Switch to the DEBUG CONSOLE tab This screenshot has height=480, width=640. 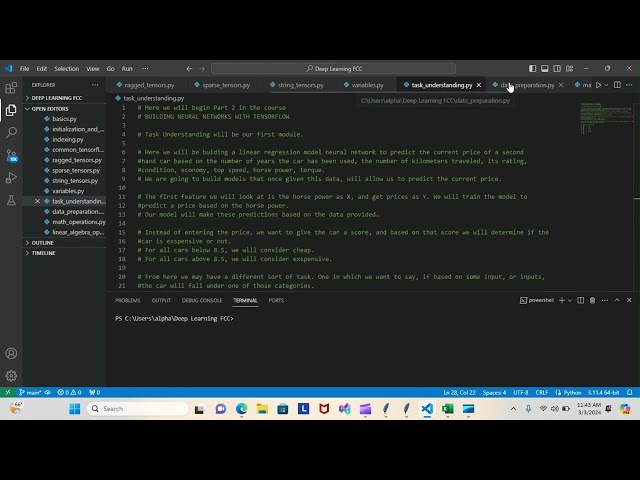click(202, 300)
